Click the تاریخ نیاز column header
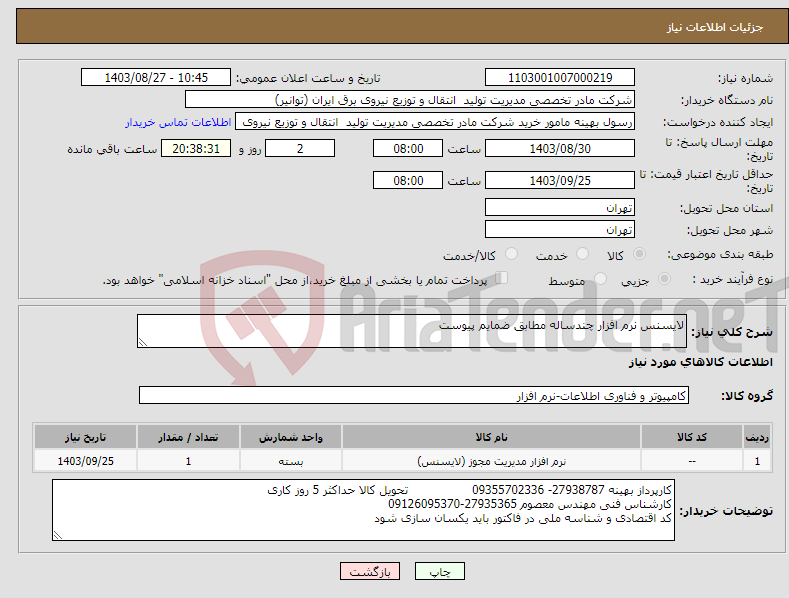This screenshot has height=598, width=789. (x=85, y=437)
